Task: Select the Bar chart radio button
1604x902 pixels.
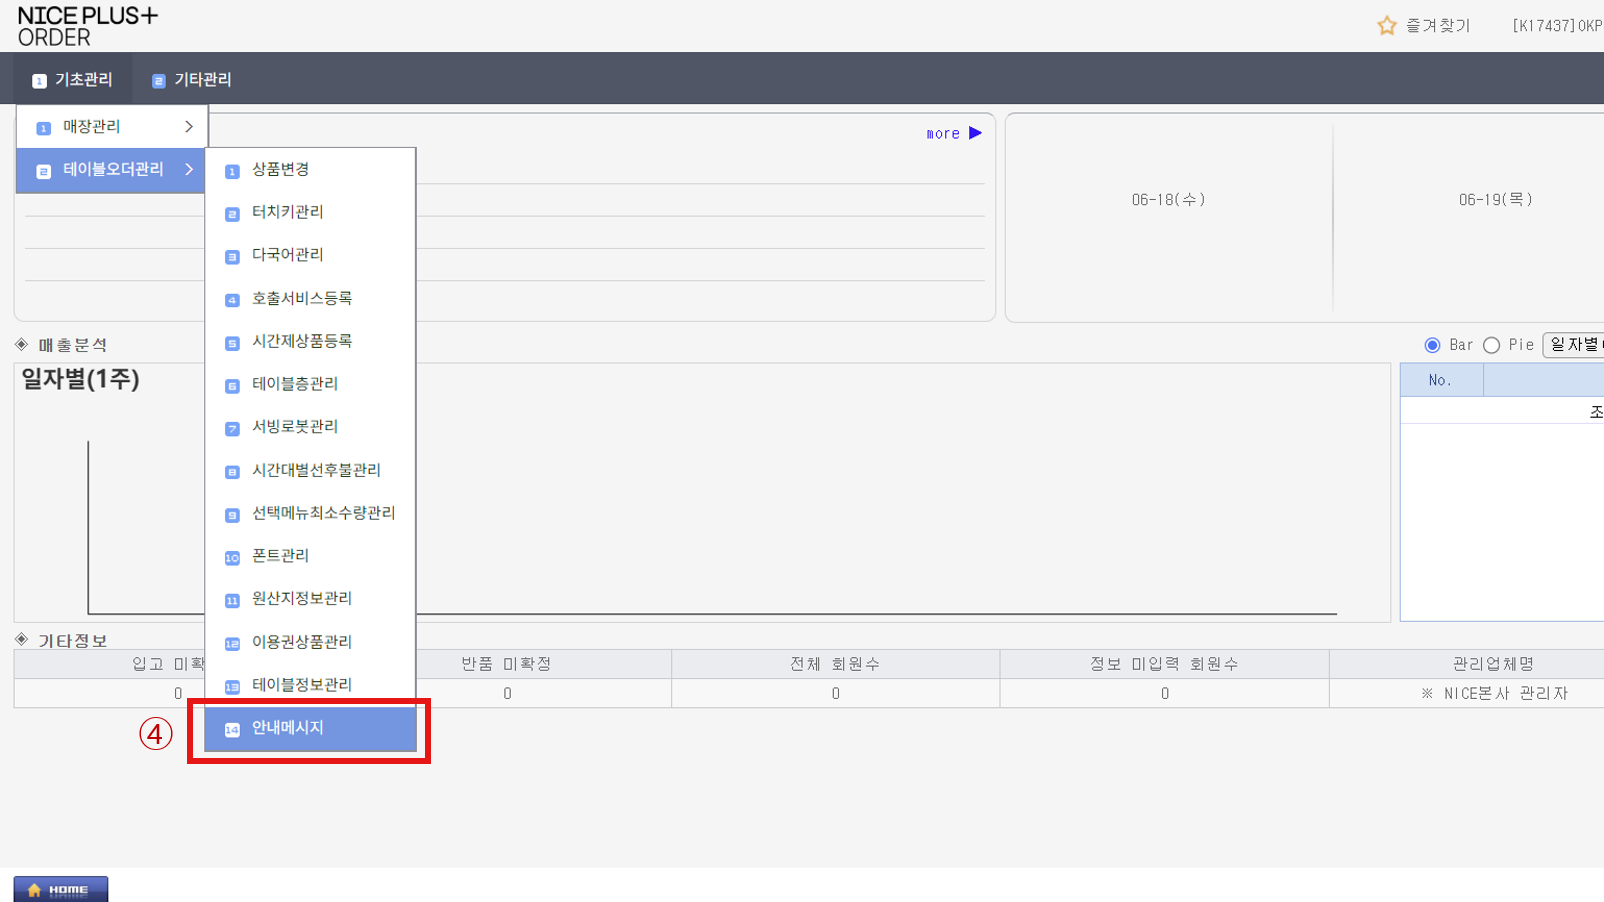Action: point(1432,345)
